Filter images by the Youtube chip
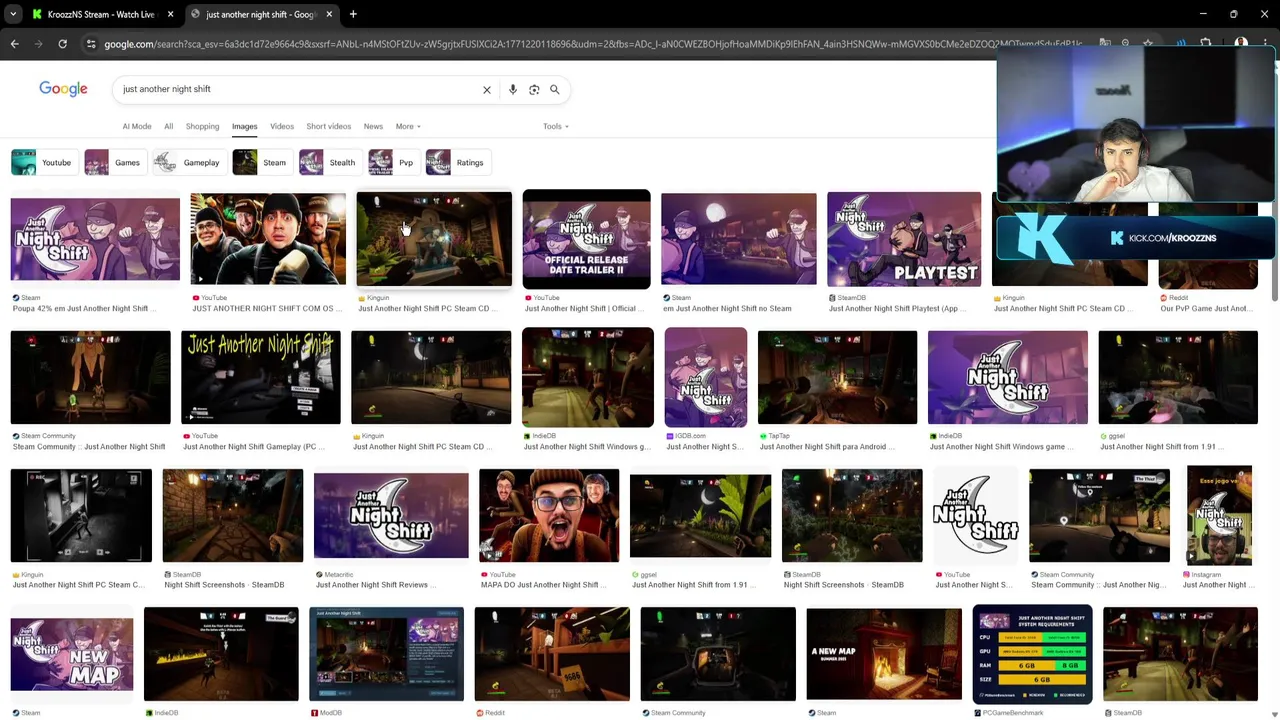The height and width of the screenshot is (720, 1280). 44,162
